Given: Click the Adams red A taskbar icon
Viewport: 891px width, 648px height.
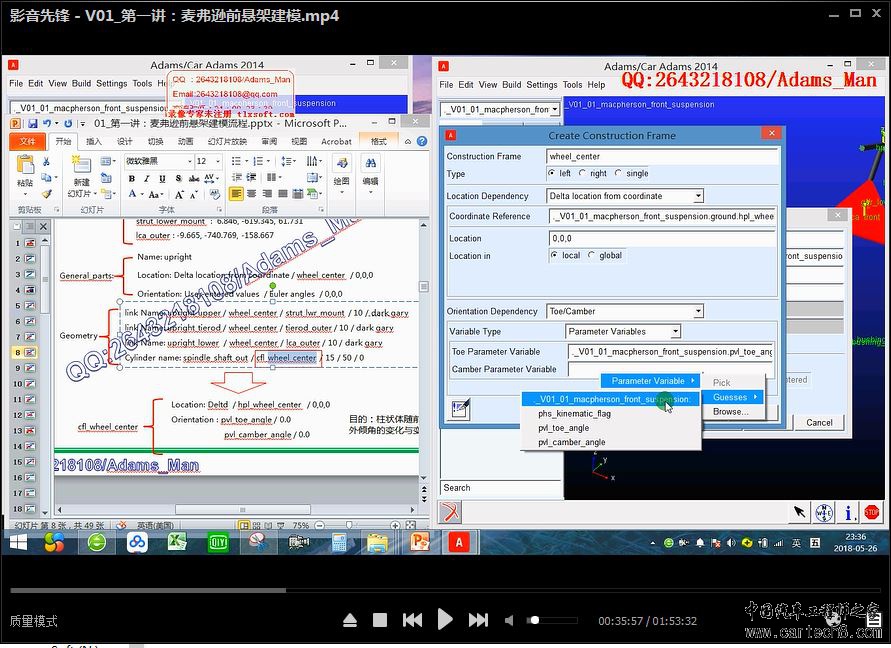Looking at the screenshot, I should coord(459,543).
